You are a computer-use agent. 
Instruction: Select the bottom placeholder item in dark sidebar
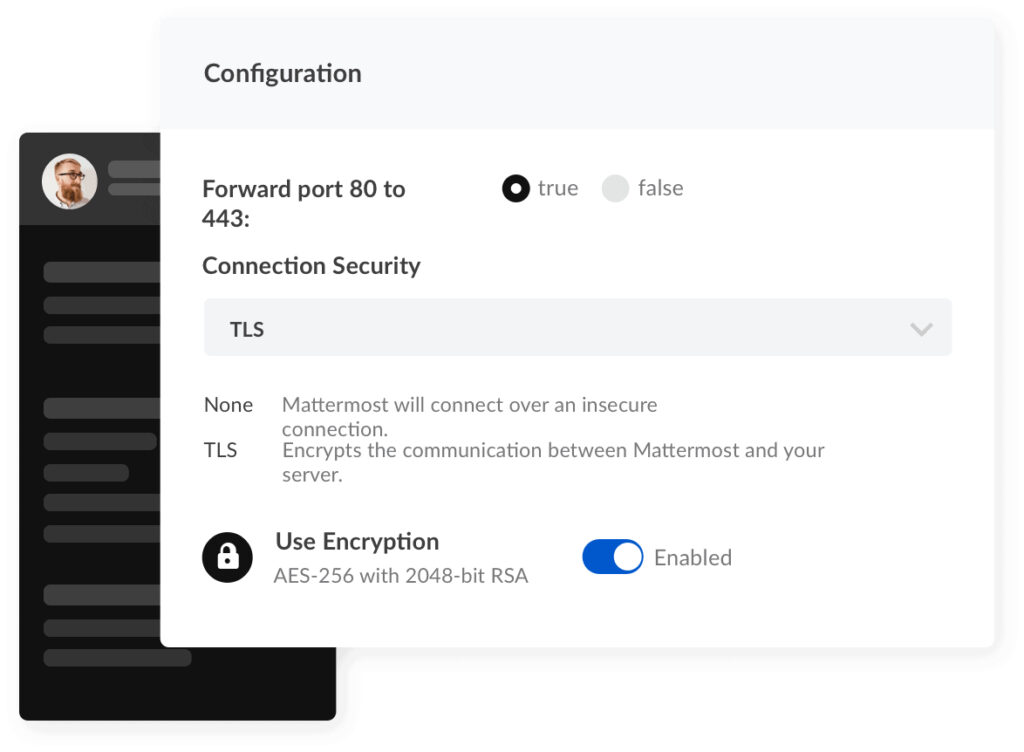[x=118, y=657]
